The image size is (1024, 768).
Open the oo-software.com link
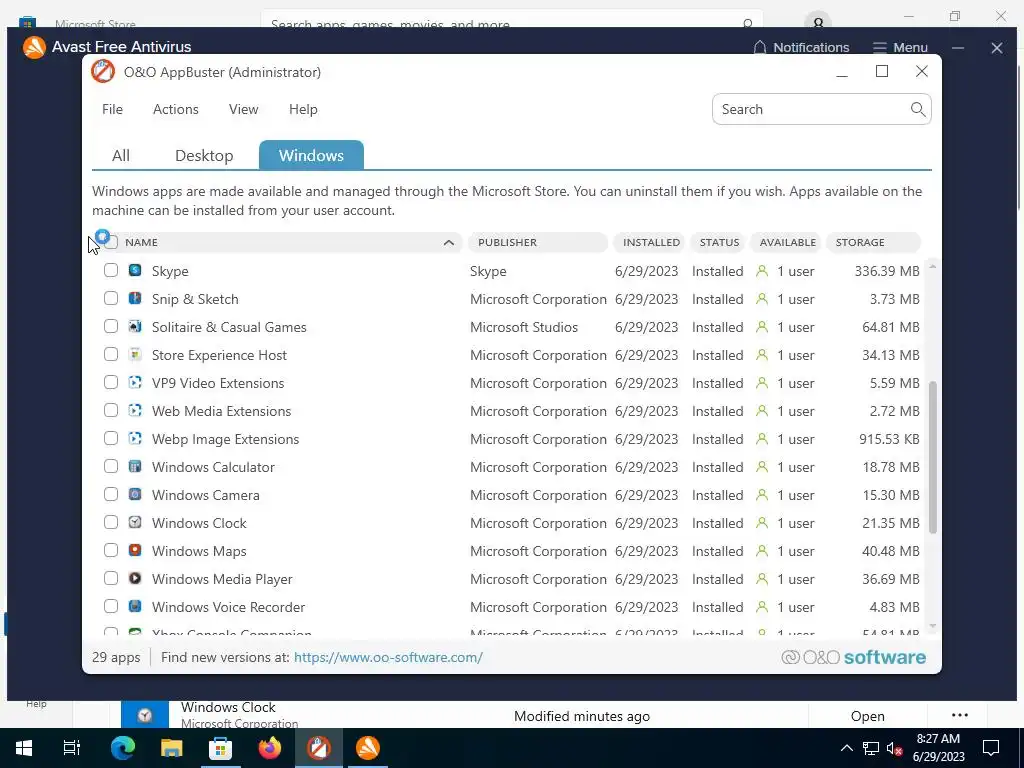(388, 657)
